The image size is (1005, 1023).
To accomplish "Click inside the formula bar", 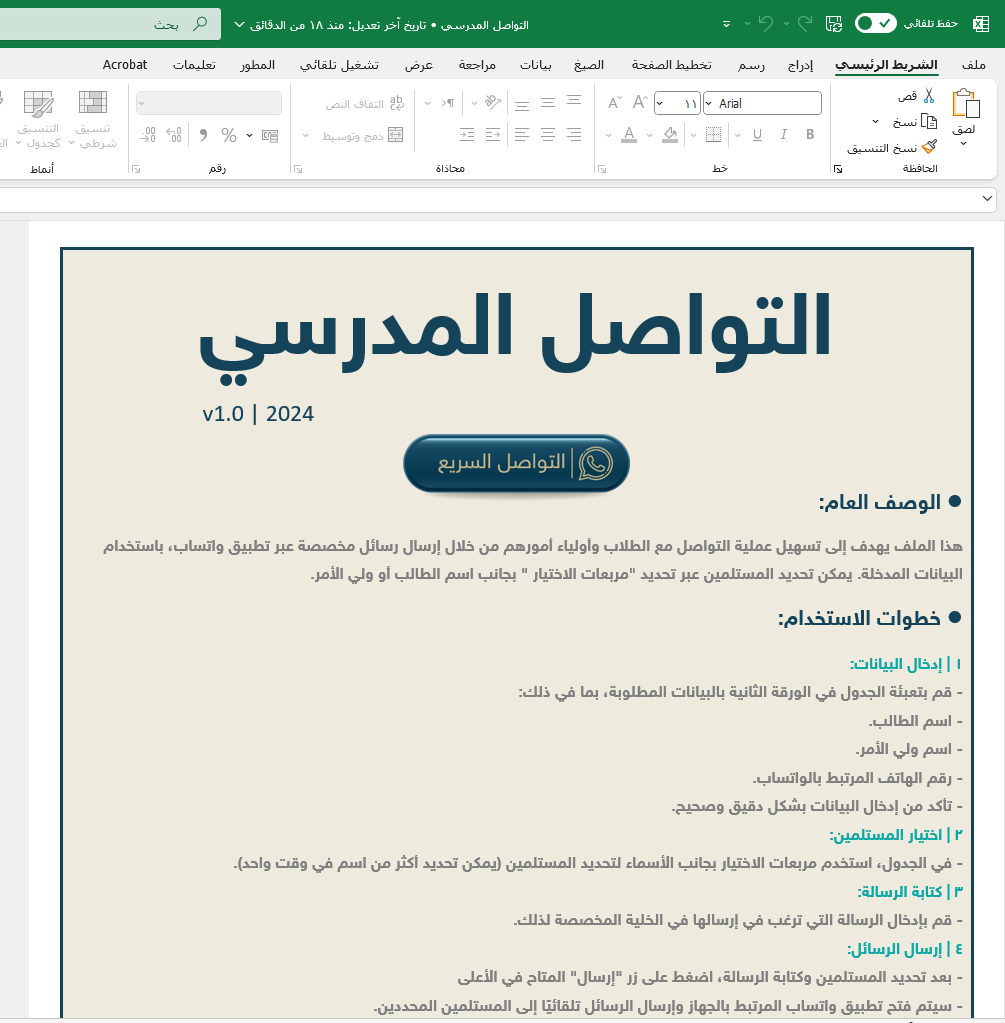I will point(489,199).
